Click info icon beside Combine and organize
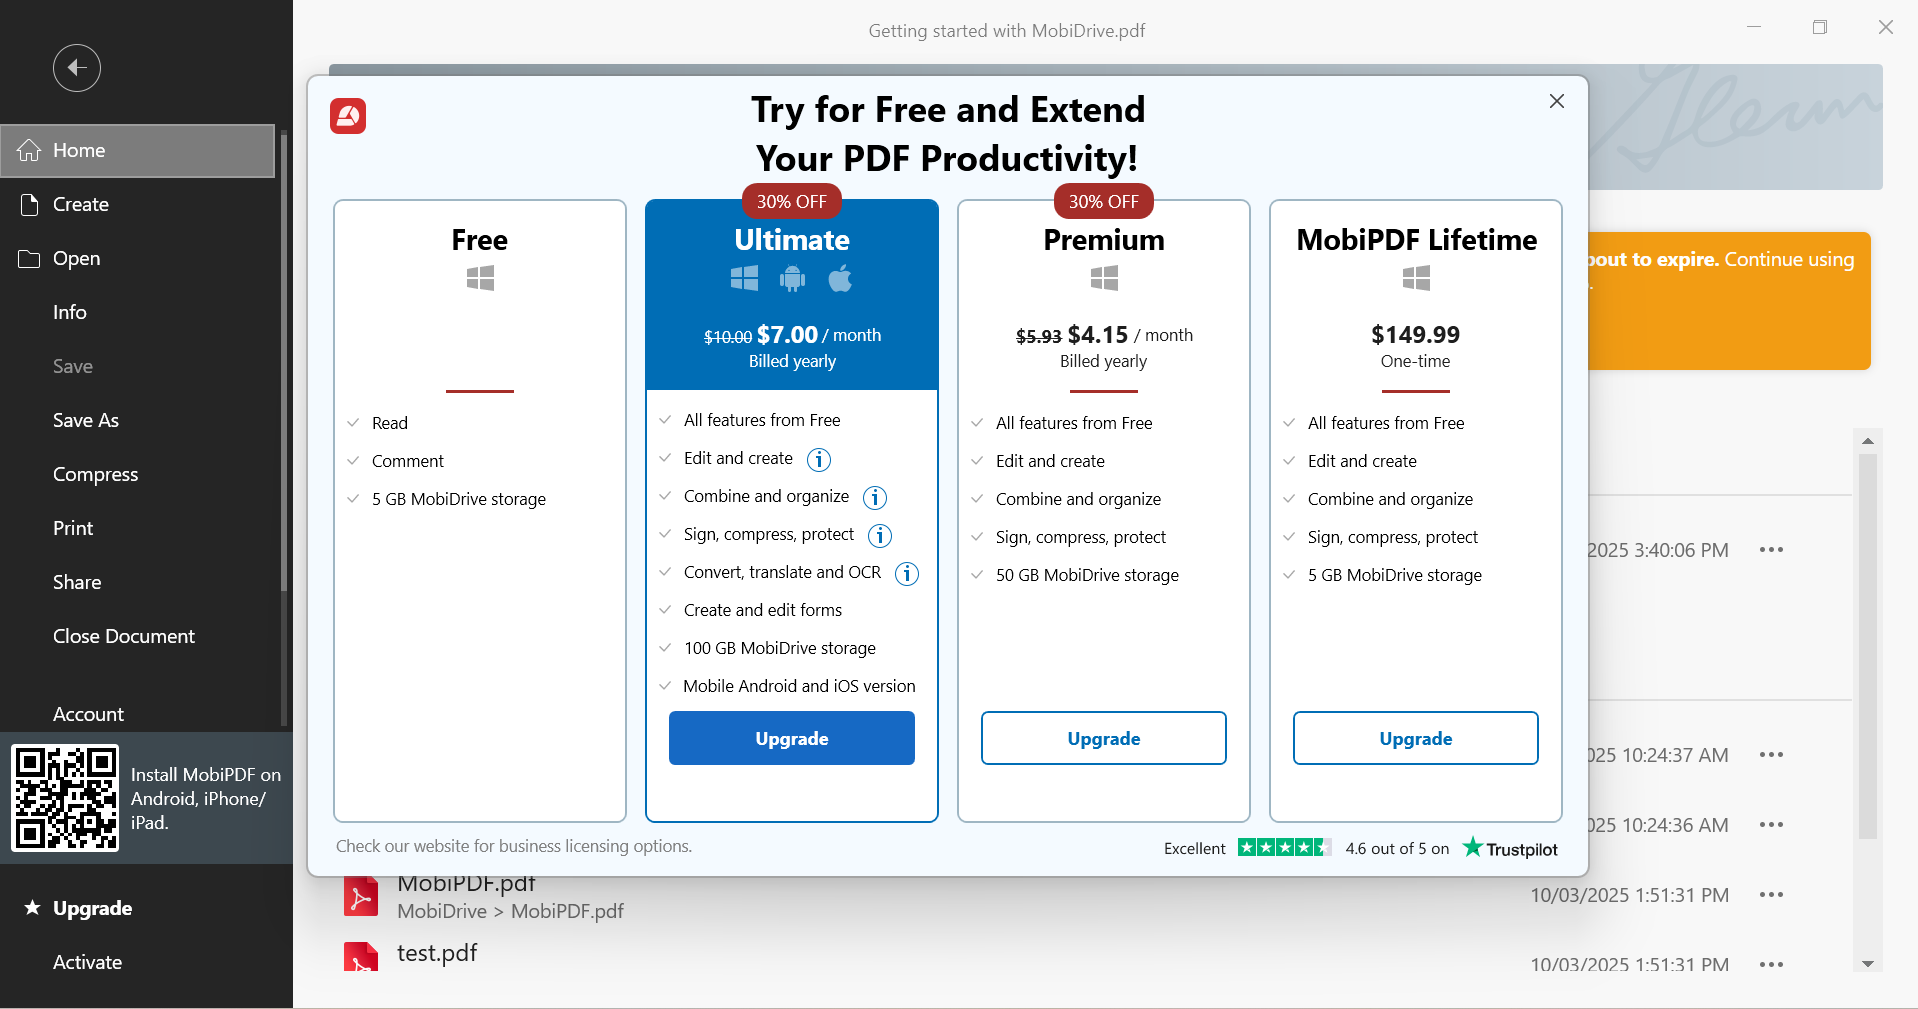Viewport: 1918px width, 1009px height. click(x=875, y=497)
